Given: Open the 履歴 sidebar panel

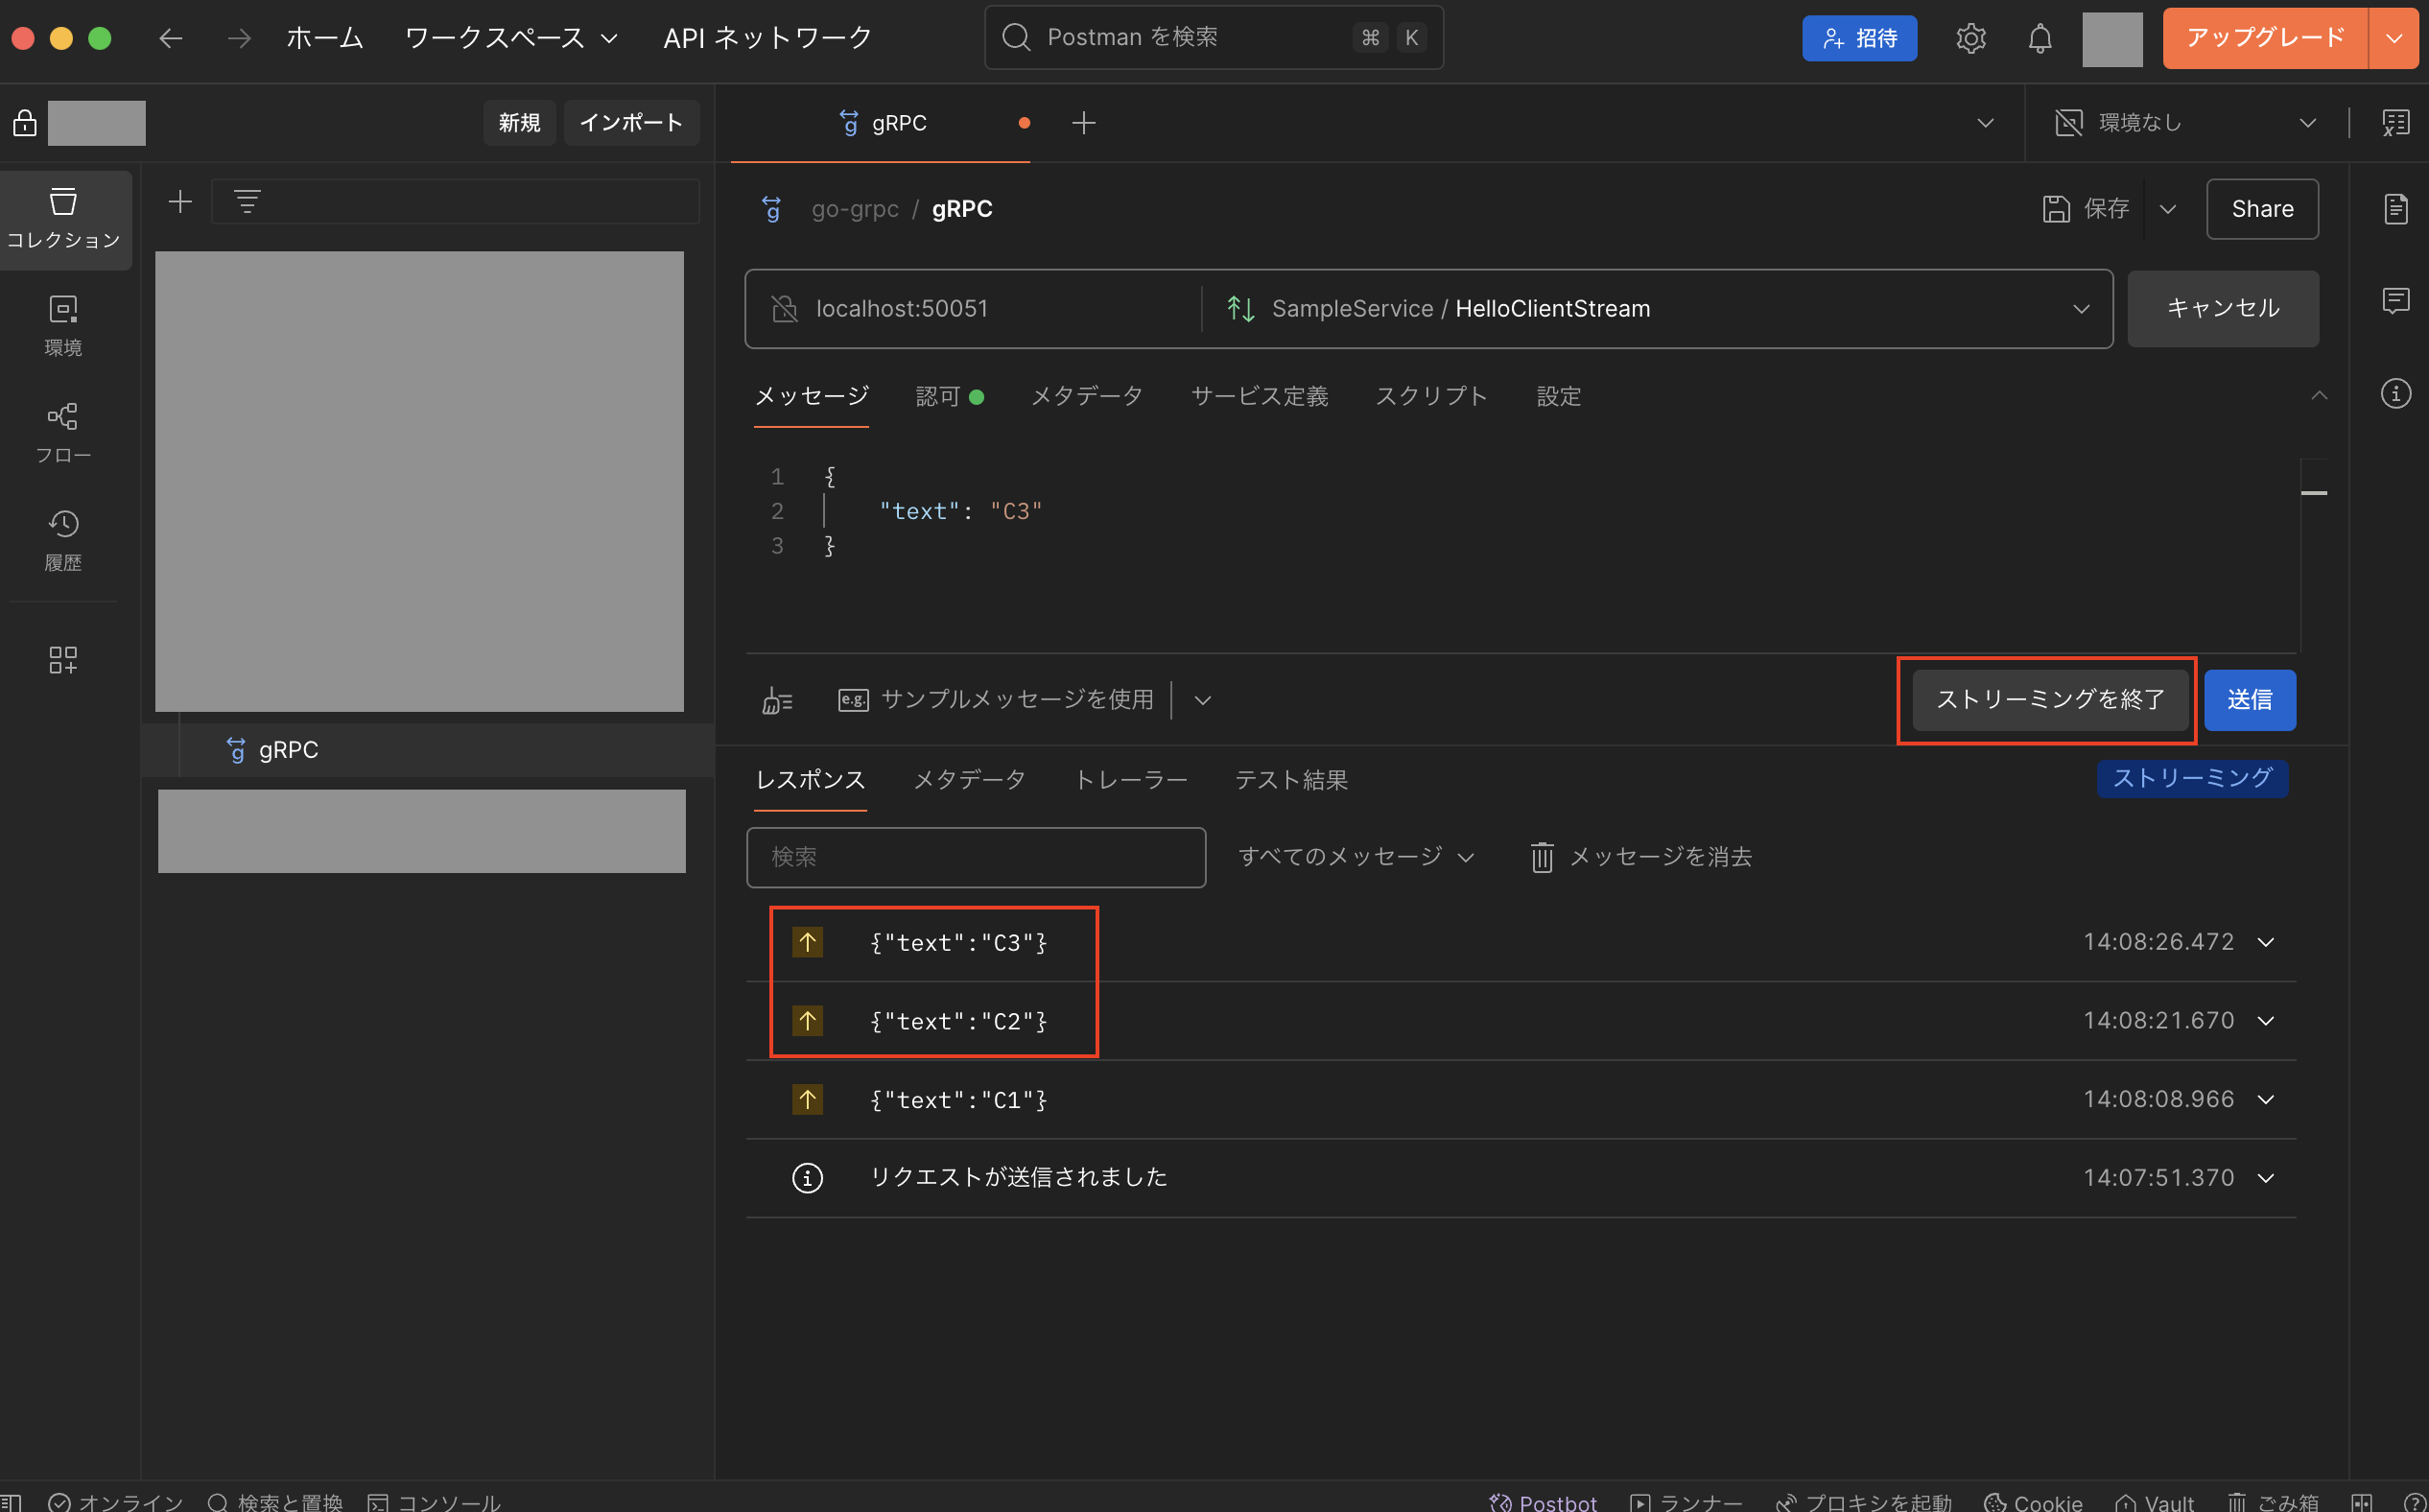Looking at the screenshot, I should click(x=64, y=541).
